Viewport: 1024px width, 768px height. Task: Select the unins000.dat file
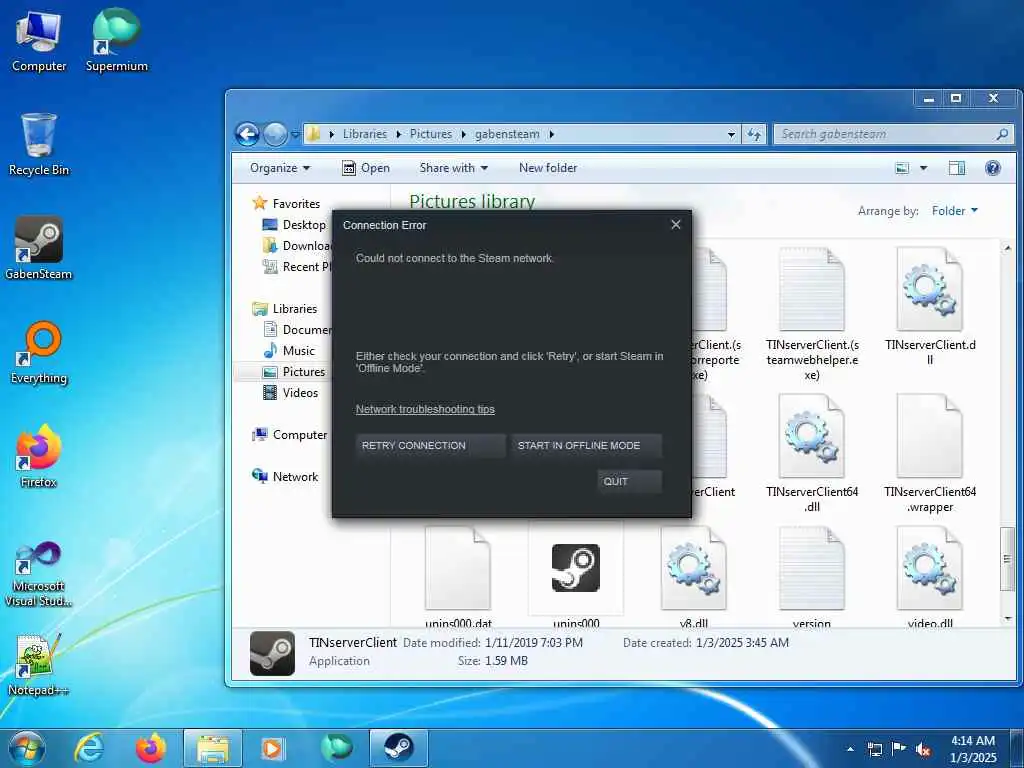pos(458,577)
